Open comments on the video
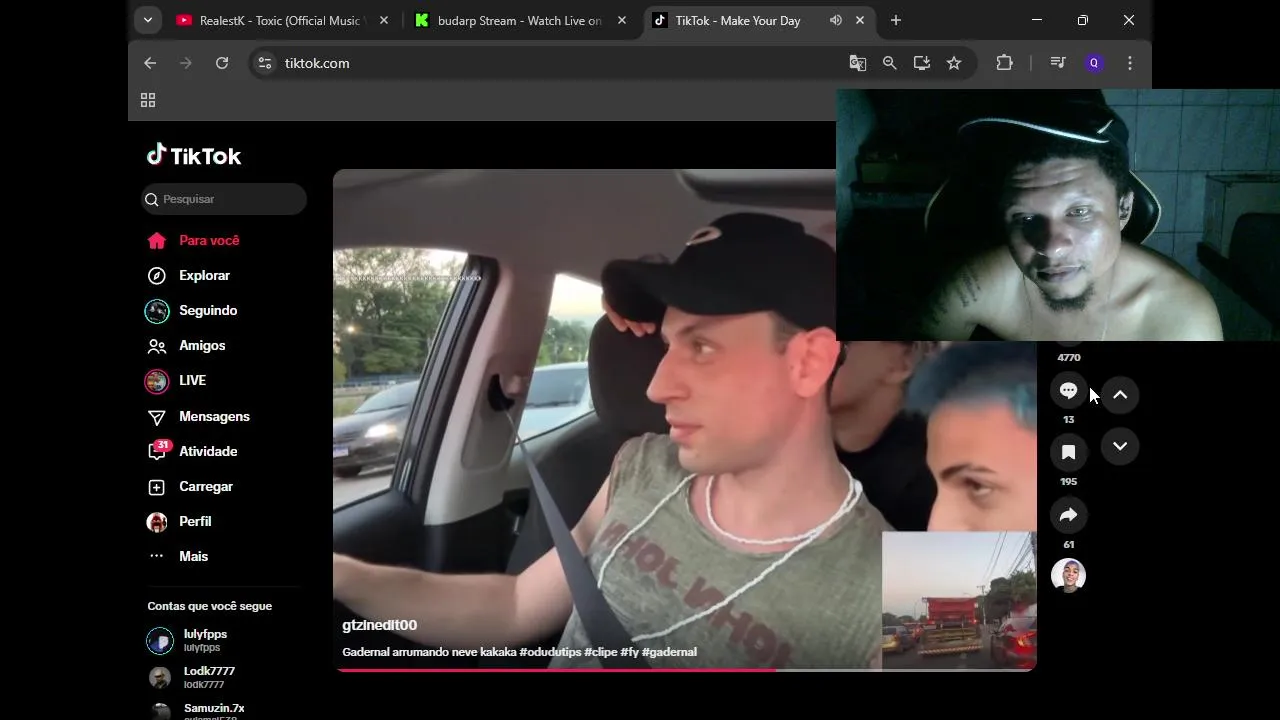 [1068, 391]
